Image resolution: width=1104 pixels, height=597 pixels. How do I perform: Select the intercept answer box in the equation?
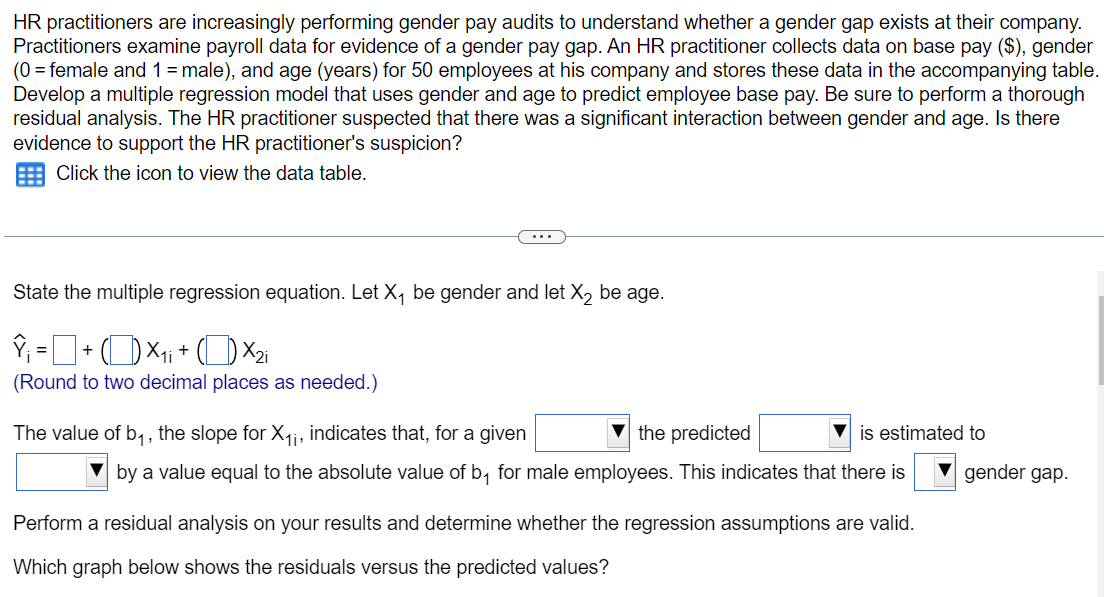[63, 349]
